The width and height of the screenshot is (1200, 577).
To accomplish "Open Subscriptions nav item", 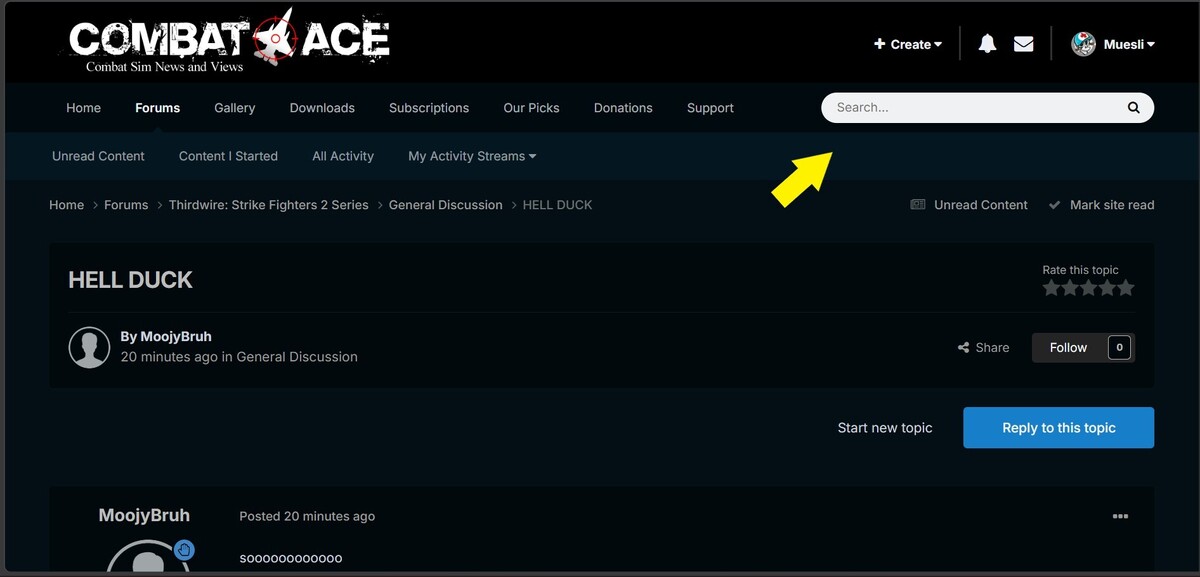I will click(429, 108).
